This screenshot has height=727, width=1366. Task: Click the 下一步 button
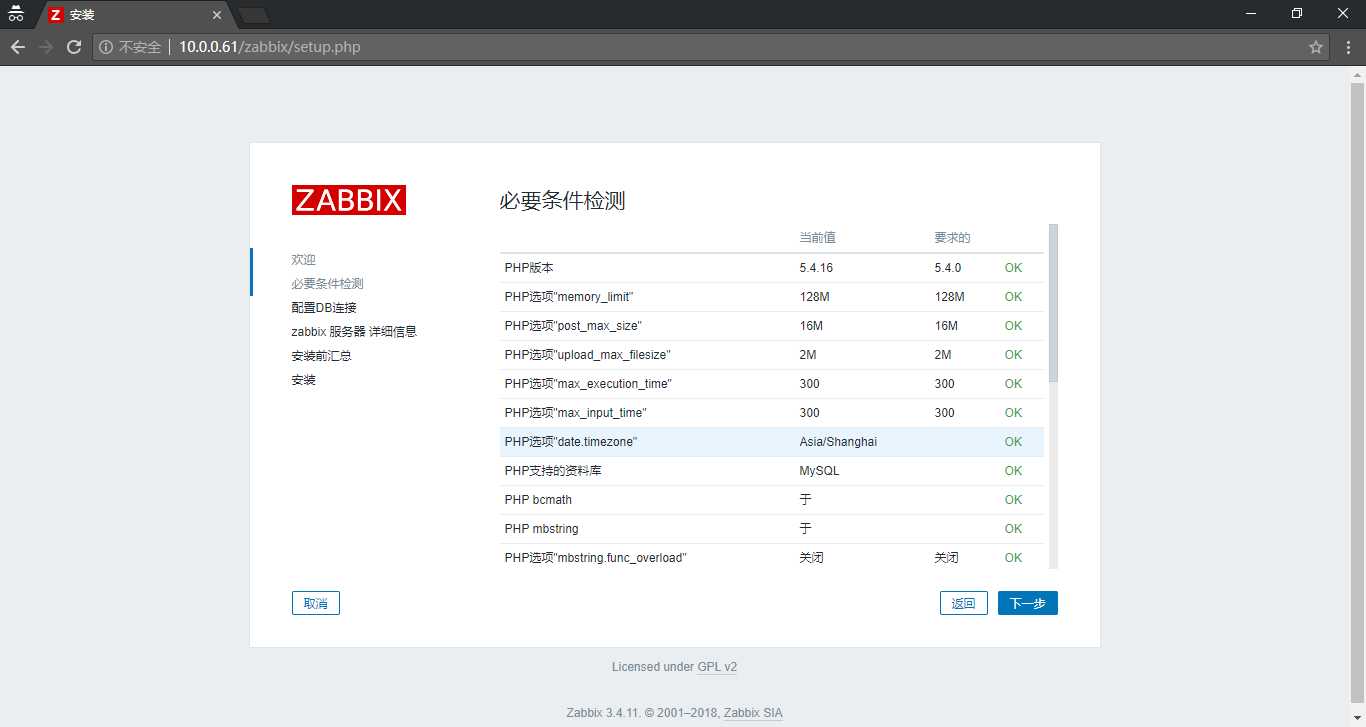[x=1028, y=603]
